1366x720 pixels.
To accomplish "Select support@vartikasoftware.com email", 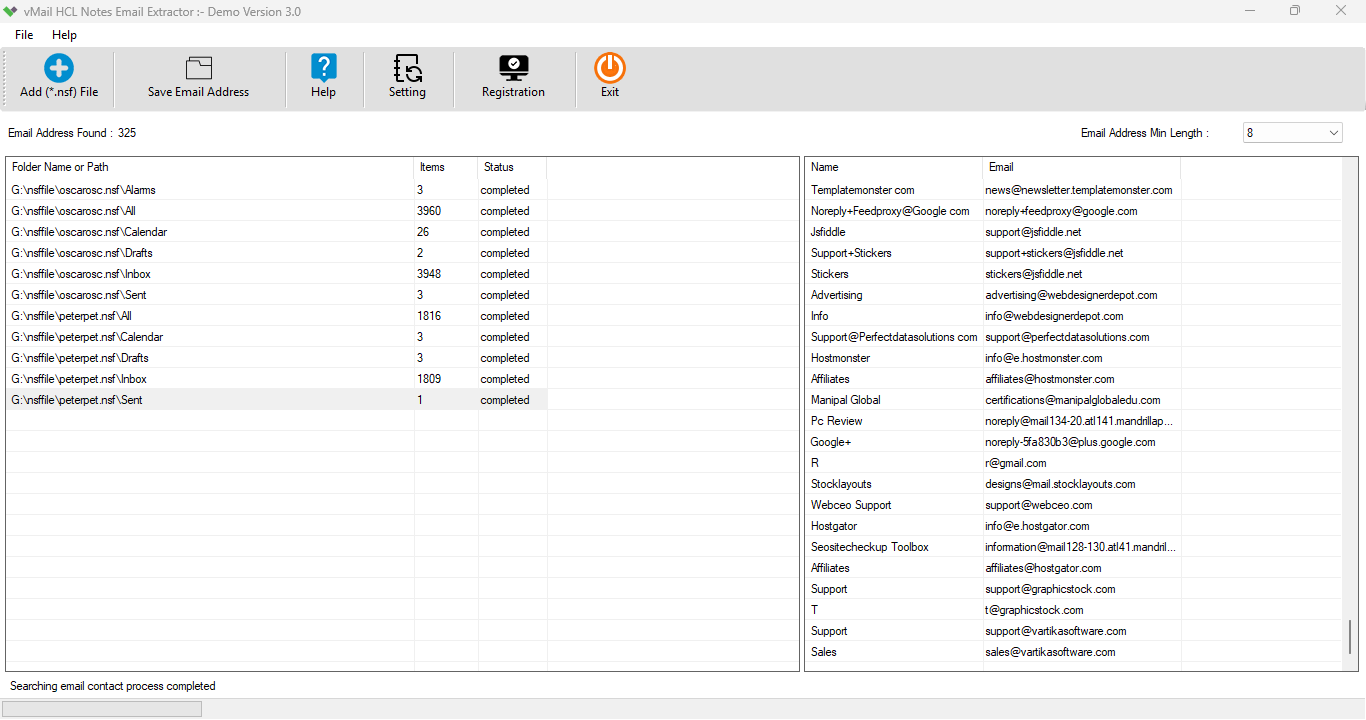I will pos(1056,631).
